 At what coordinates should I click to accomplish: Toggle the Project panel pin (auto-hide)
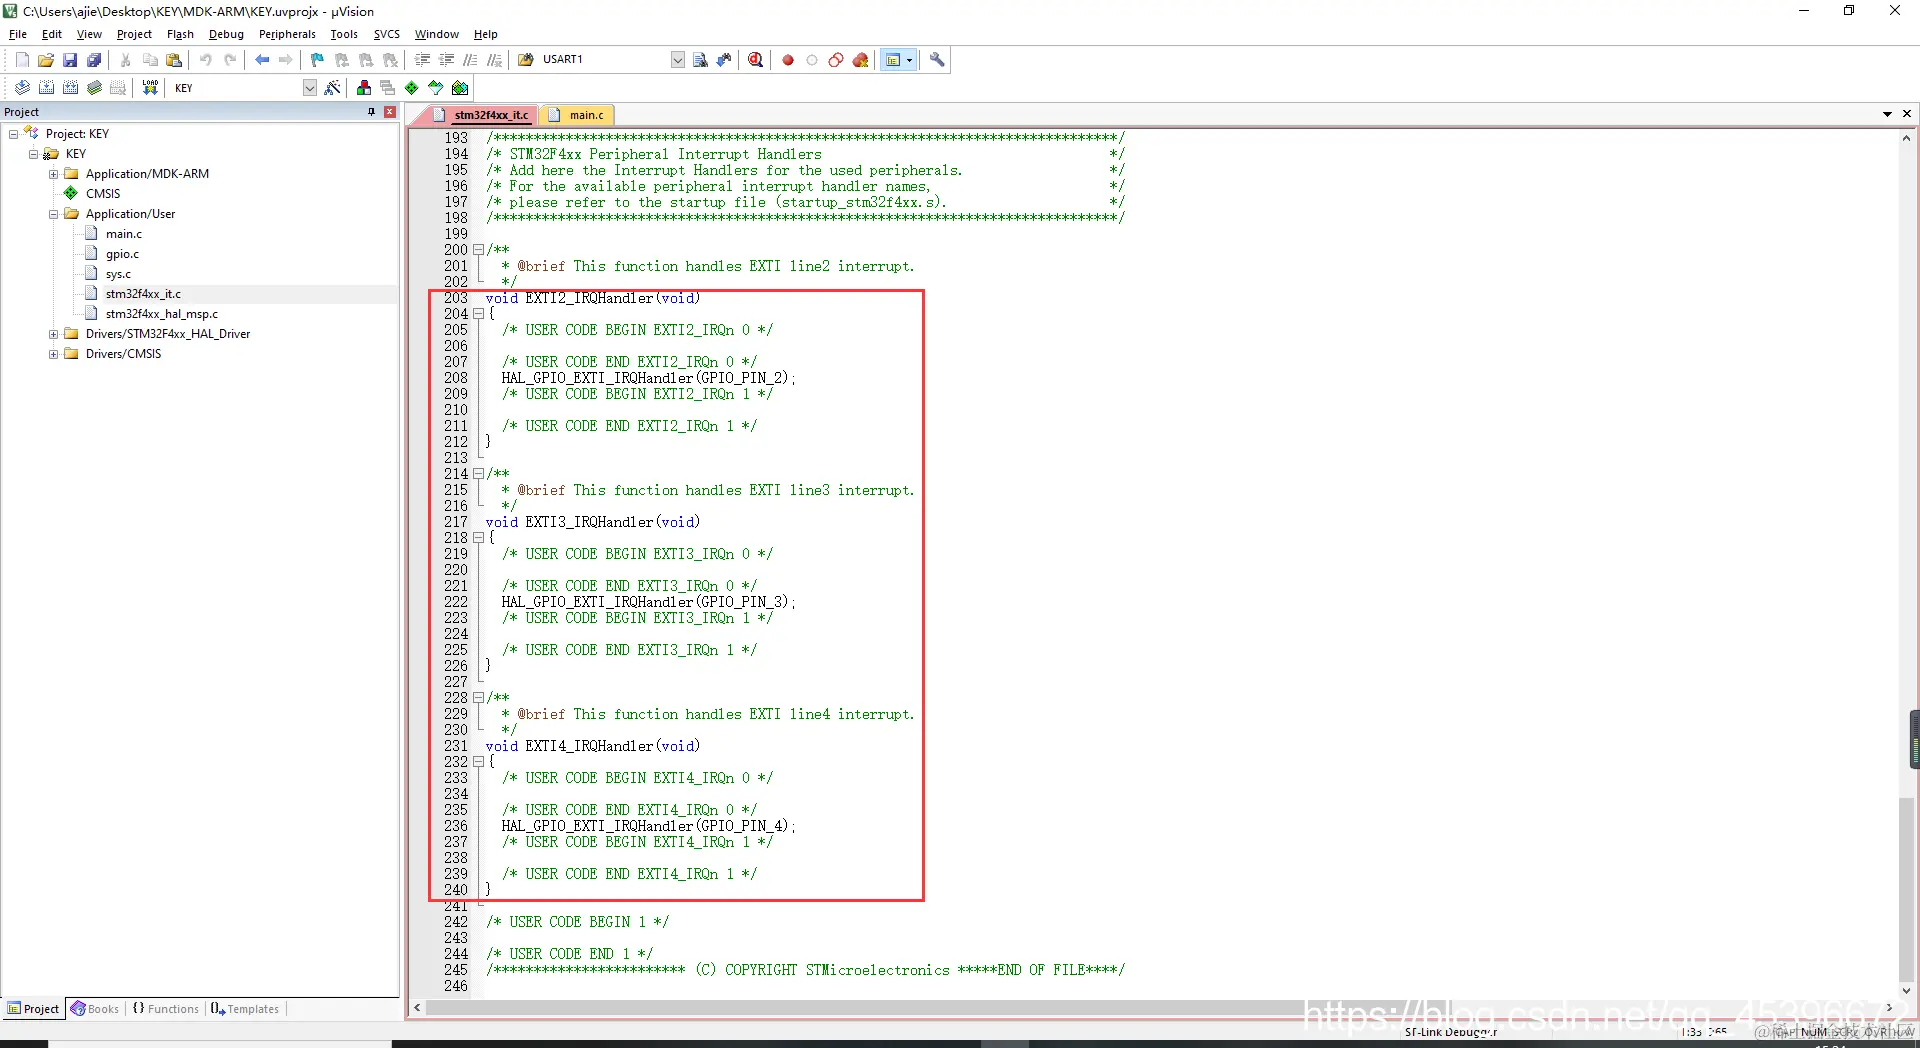point(372,112)
